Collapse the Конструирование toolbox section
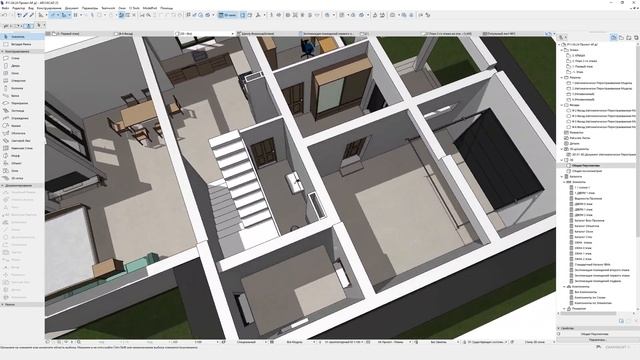Screen dimensions: 640x360 (x=3, y=51)
